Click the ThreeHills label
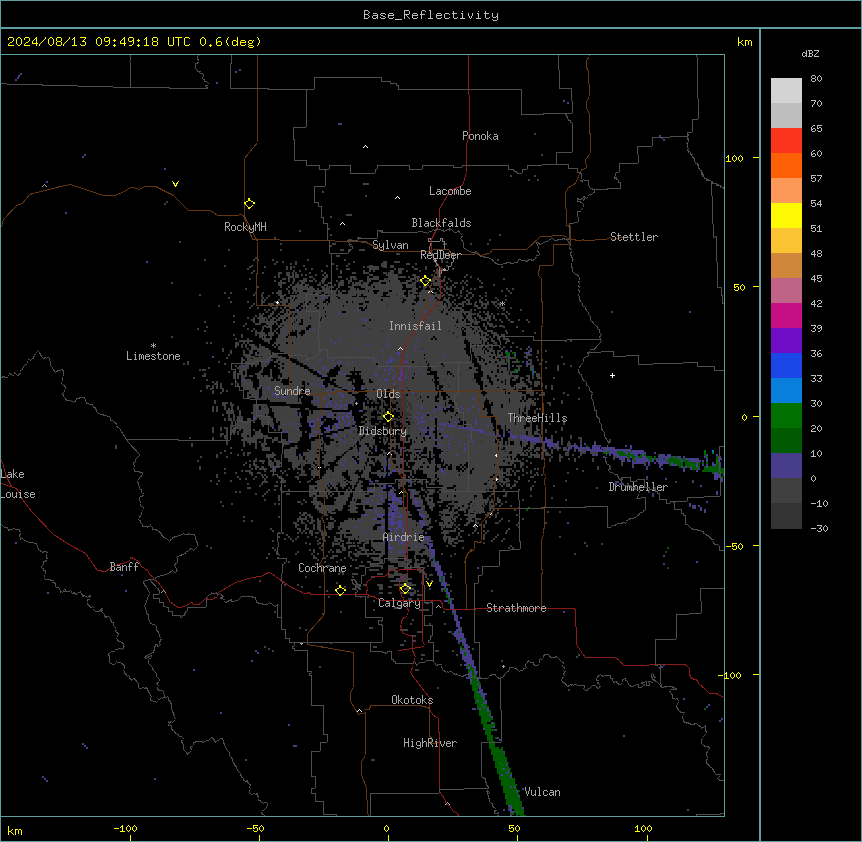Viewport: 862px width, 842px height. point(537,418)
